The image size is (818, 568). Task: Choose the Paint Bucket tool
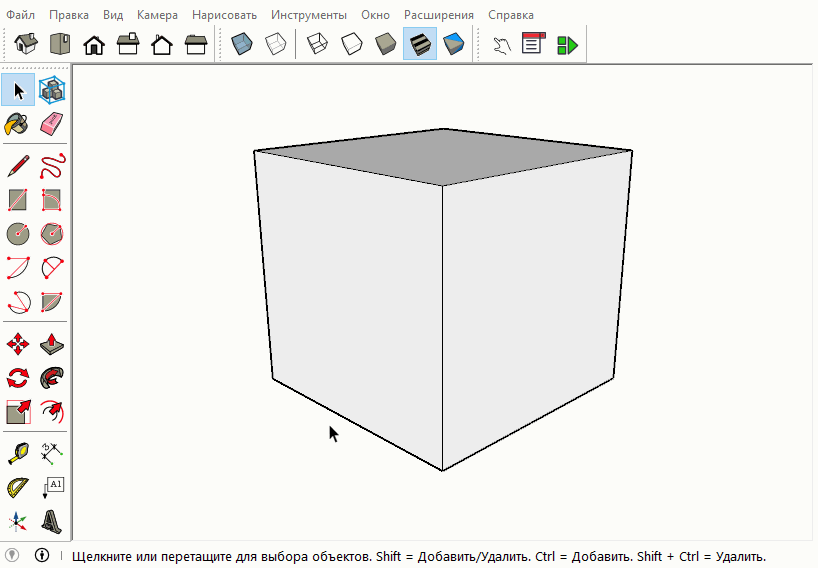(x=17, y=124)
